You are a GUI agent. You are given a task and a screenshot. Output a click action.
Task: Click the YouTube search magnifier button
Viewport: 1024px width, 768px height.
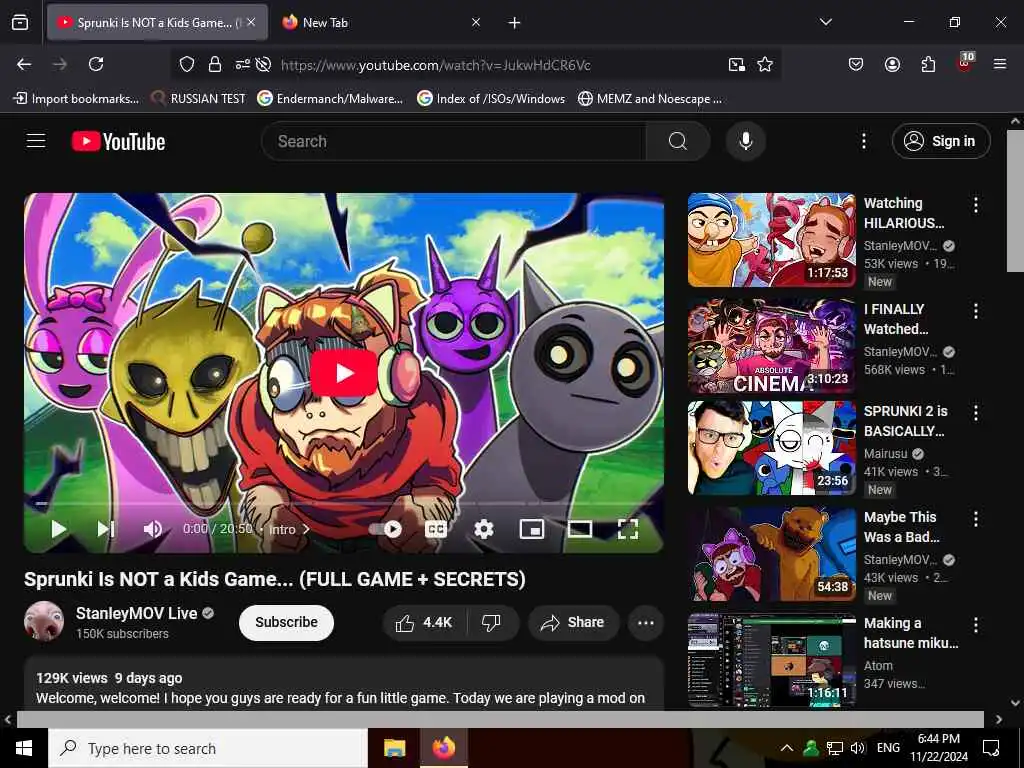tap(678, 141)
